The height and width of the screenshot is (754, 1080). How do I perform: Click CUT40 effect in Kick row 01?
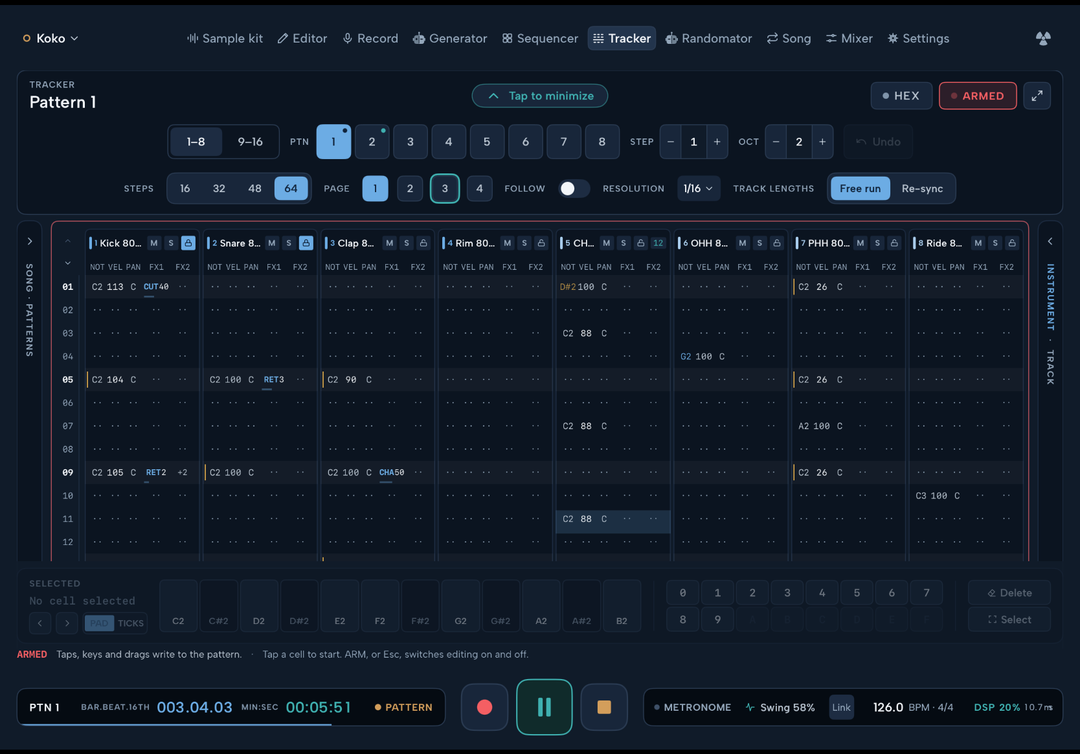coord(156,287)
